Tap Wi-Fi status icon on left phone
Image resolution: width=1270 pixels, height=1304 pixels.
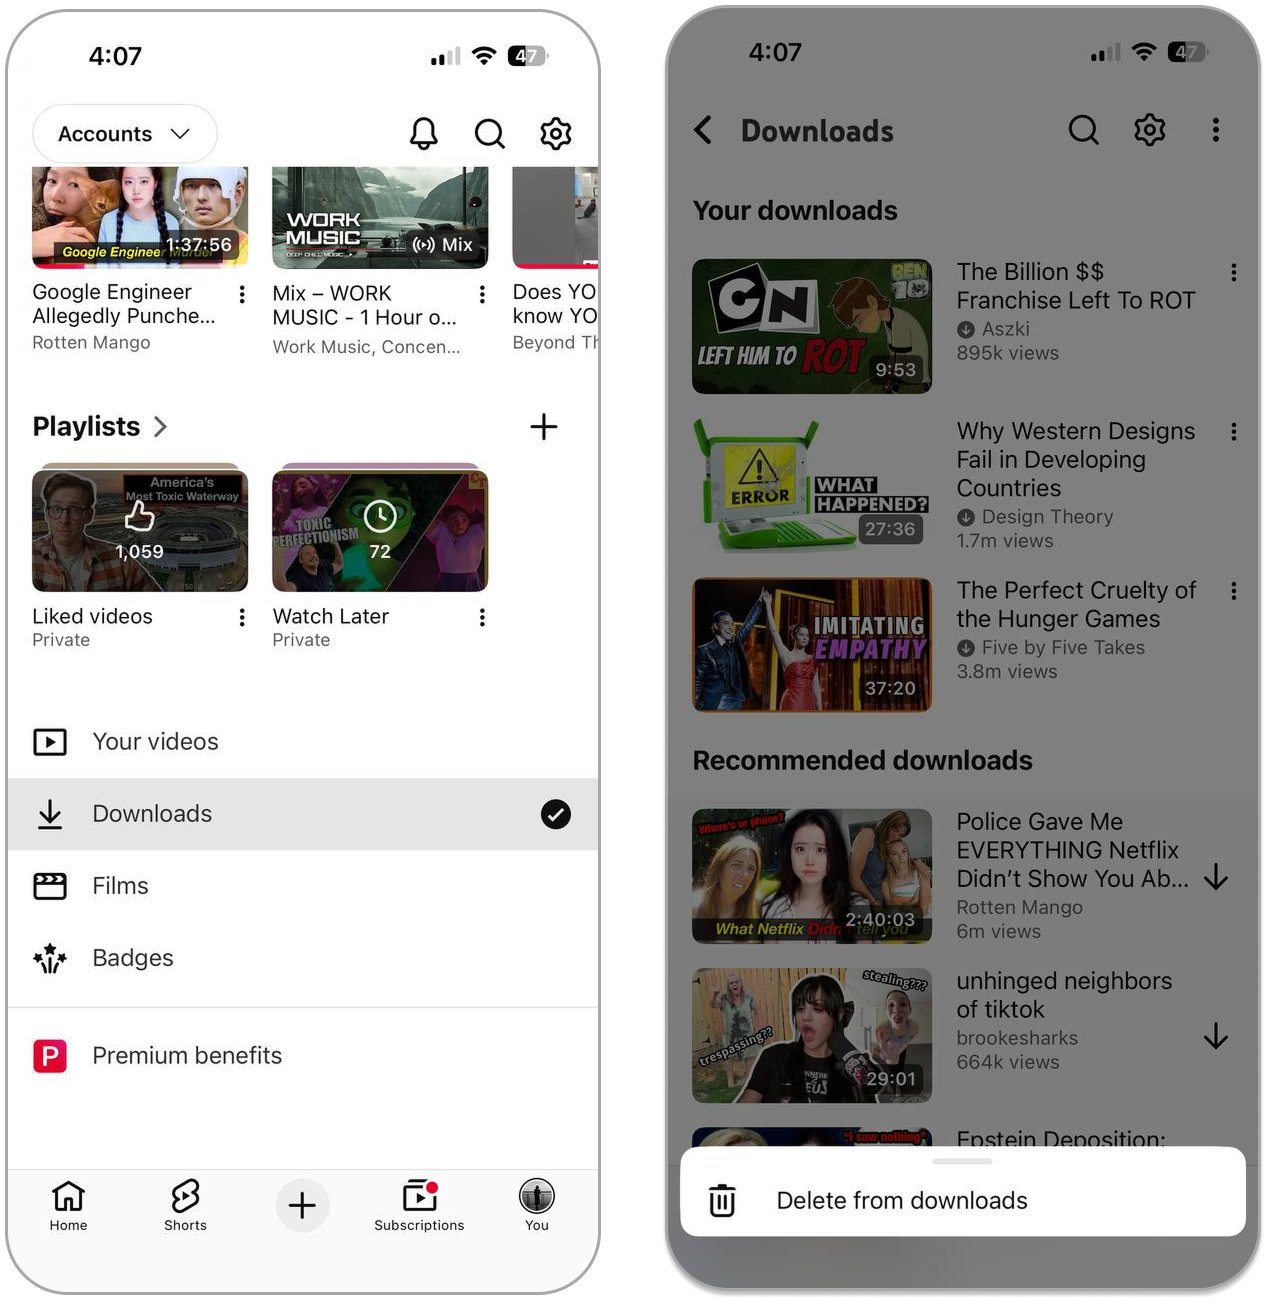tap(484, 56)
